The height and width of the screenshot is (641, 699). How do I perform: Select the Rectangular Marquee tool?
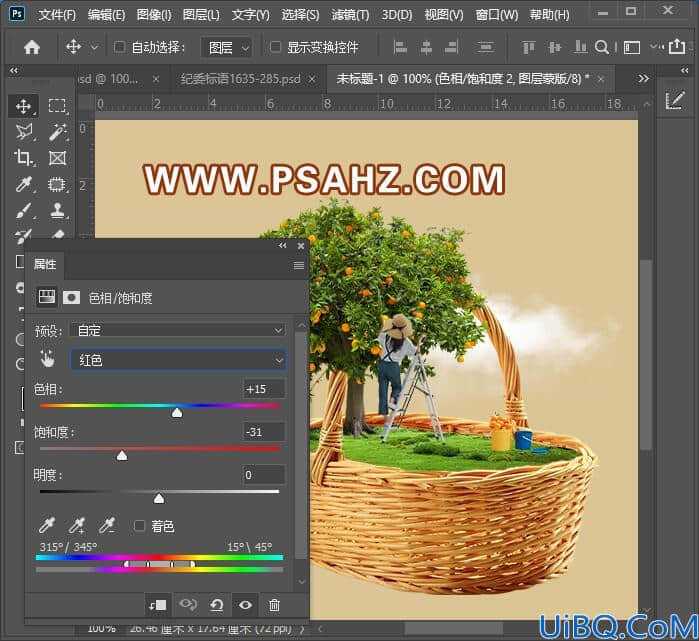57,106
